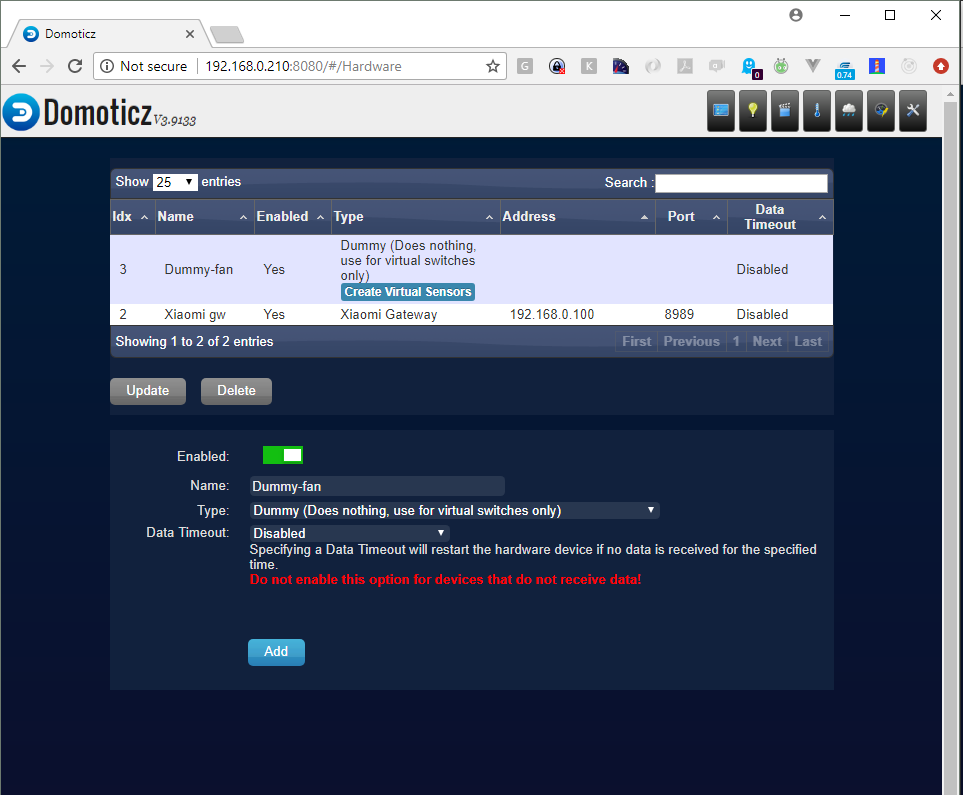Click the browser address bar URL
This screenshot has width=963, height=795.
coord(303,66)
